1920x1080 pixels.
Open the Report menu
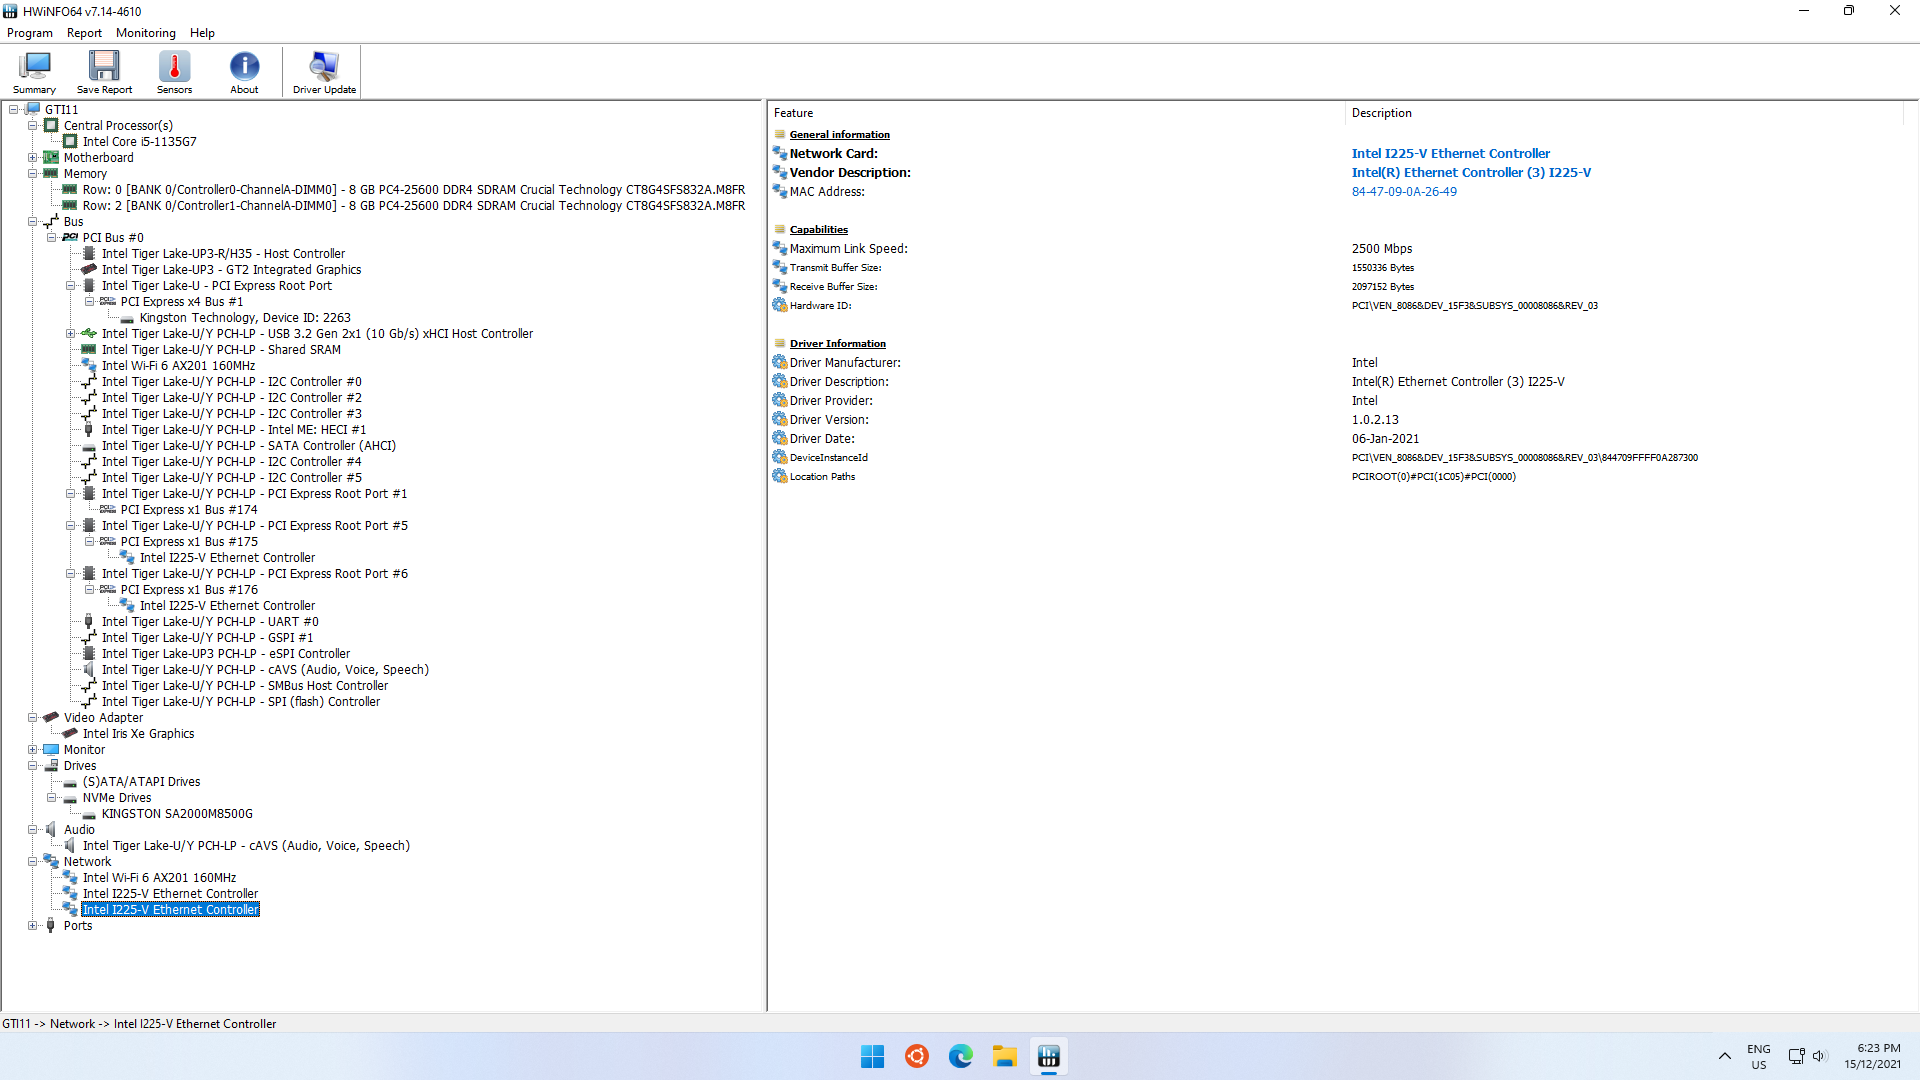click(x=84, y=33)
